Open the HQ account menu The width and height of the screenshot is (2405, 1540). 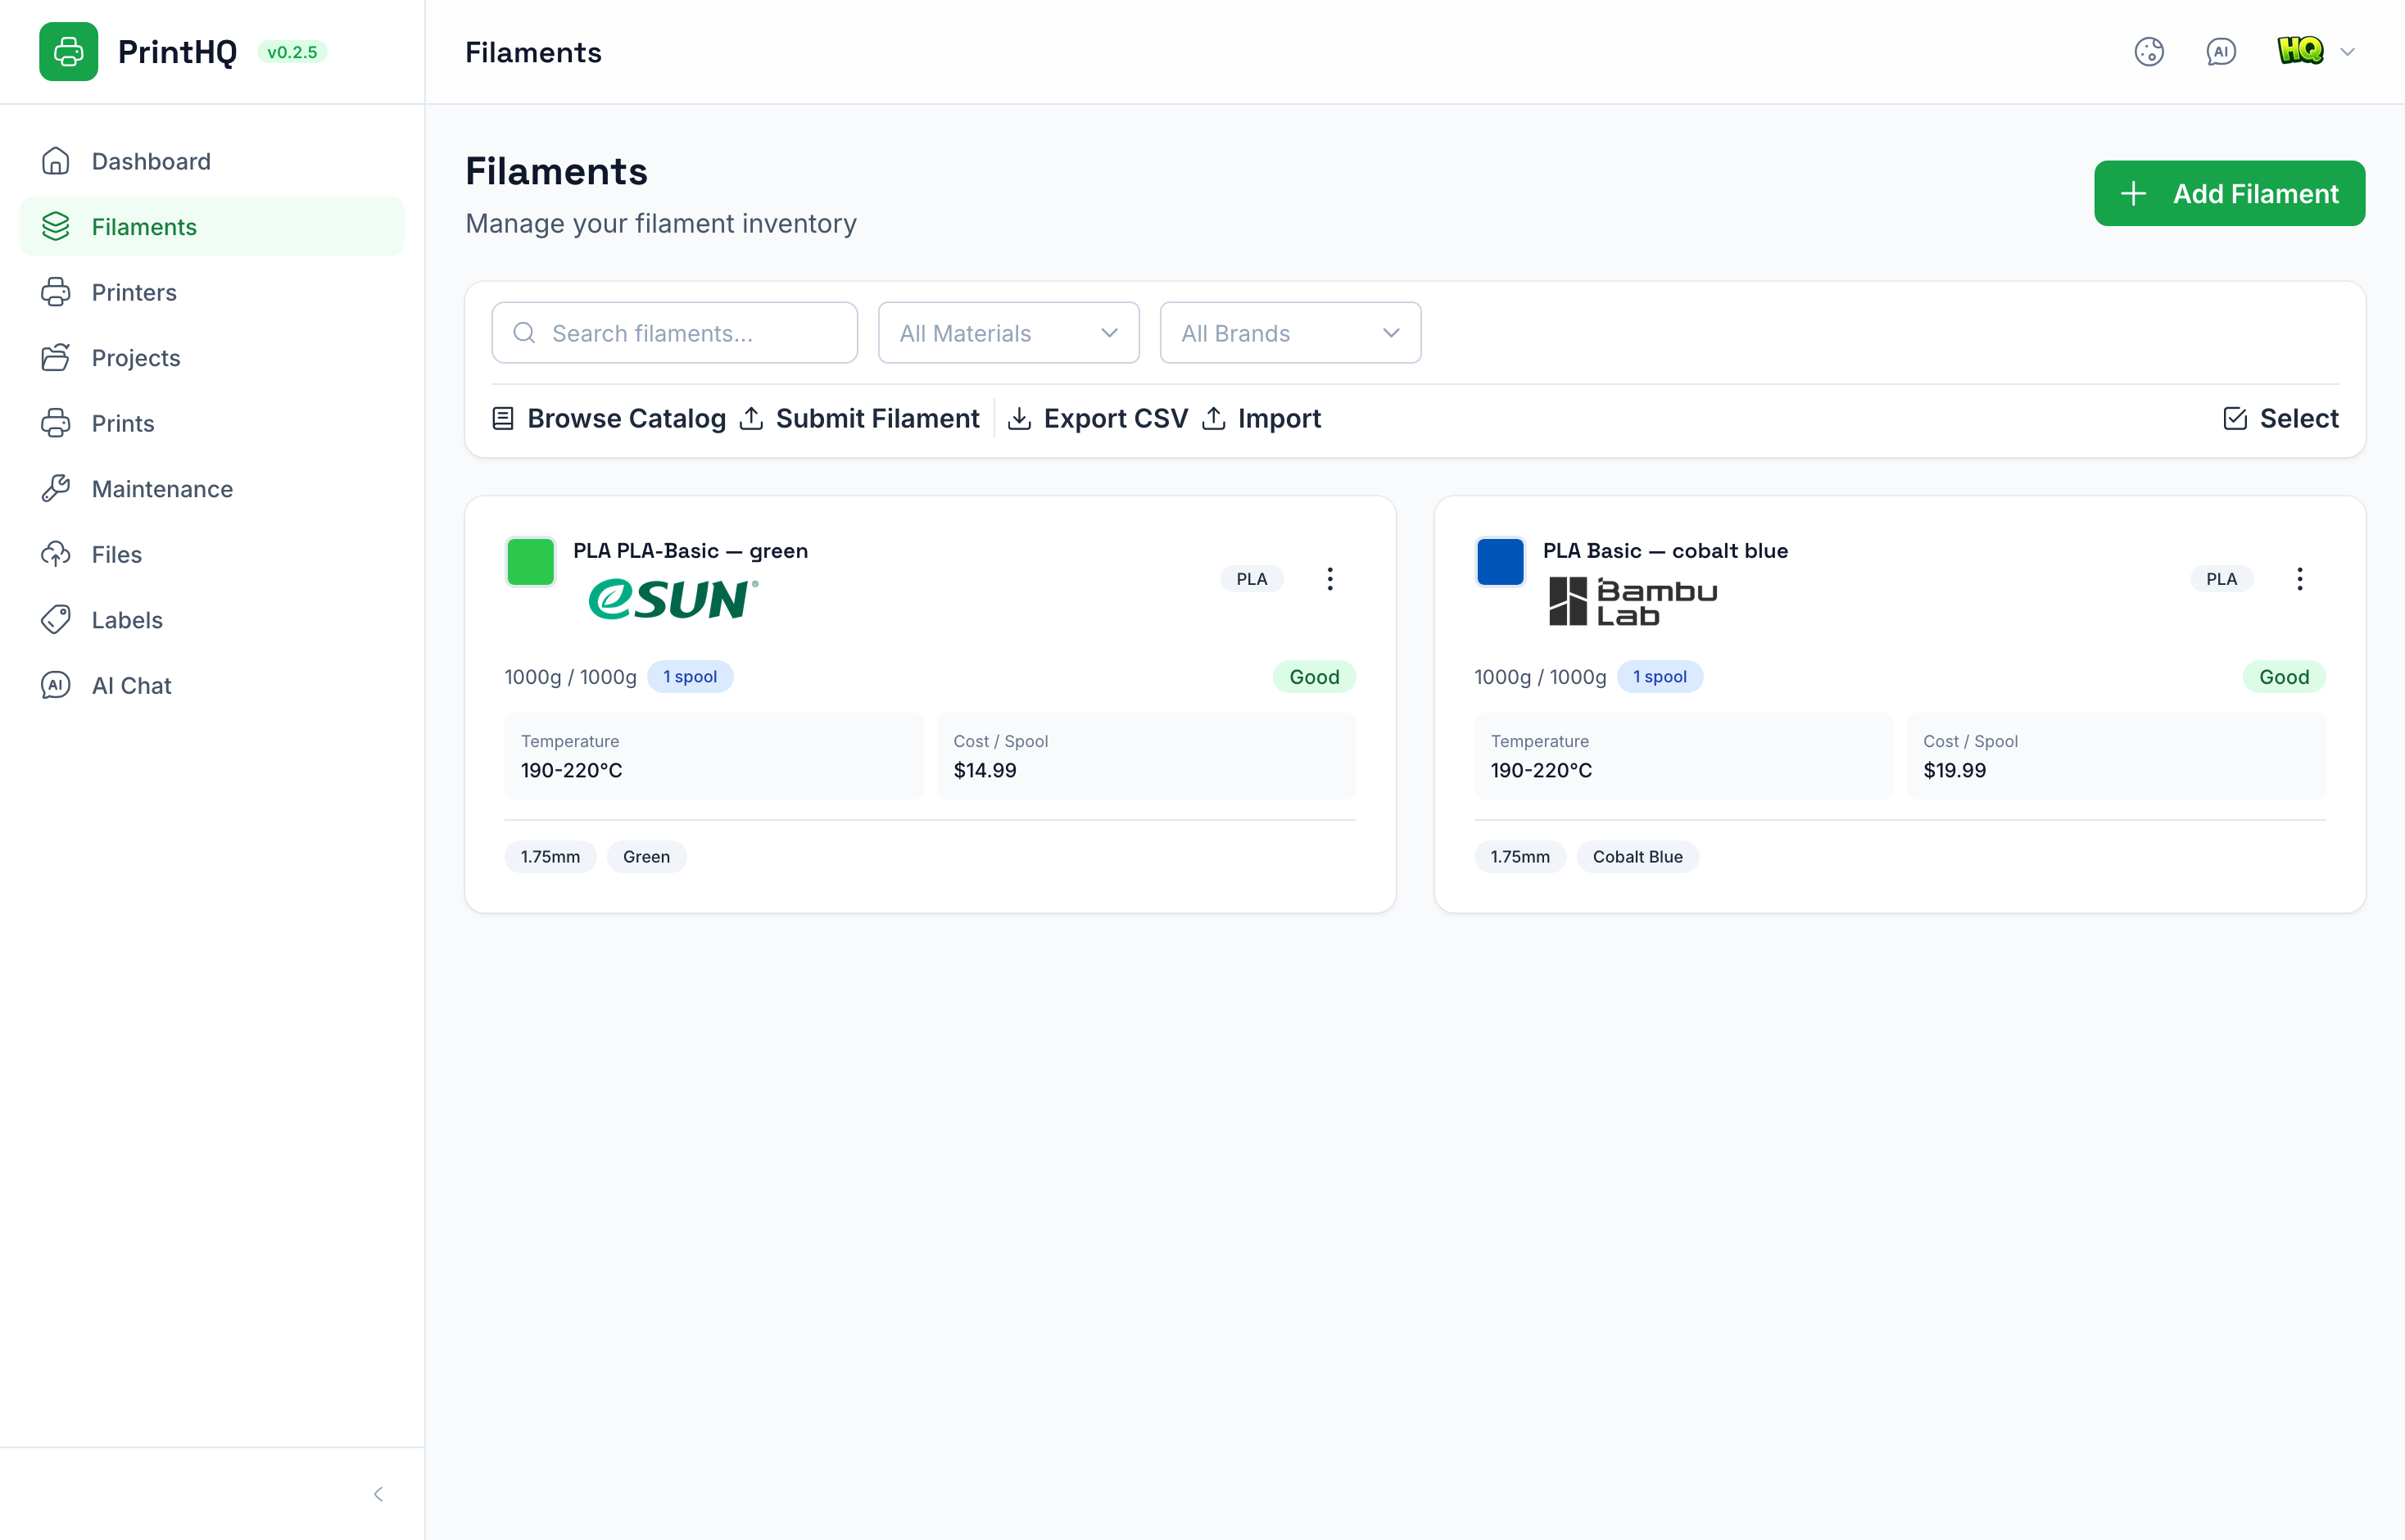pyautogui.click(x=2316, y=51)
